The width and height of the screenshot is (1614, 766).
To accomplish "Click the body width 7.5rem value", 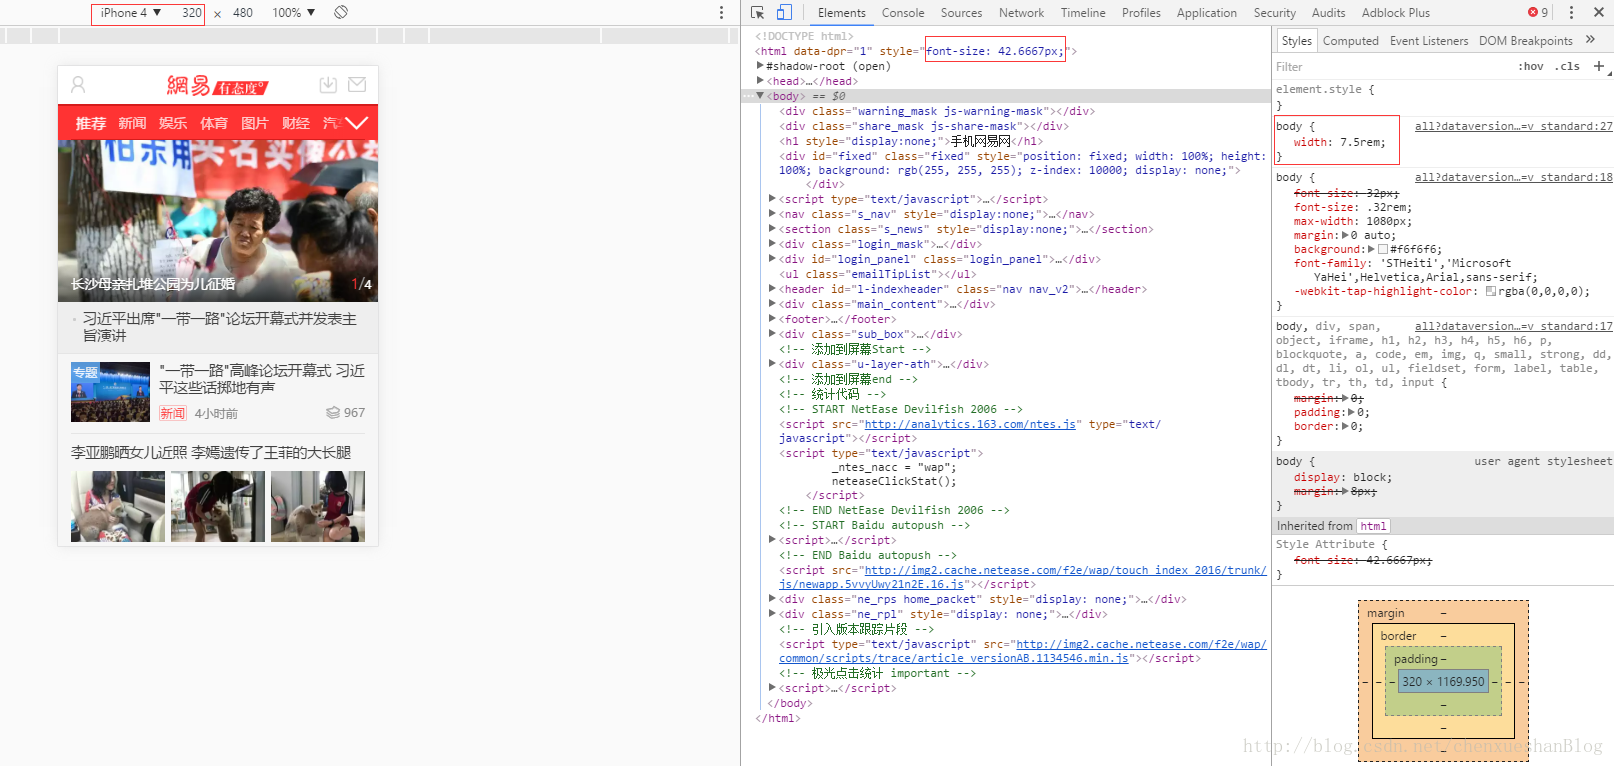I will click(1362, 142).
